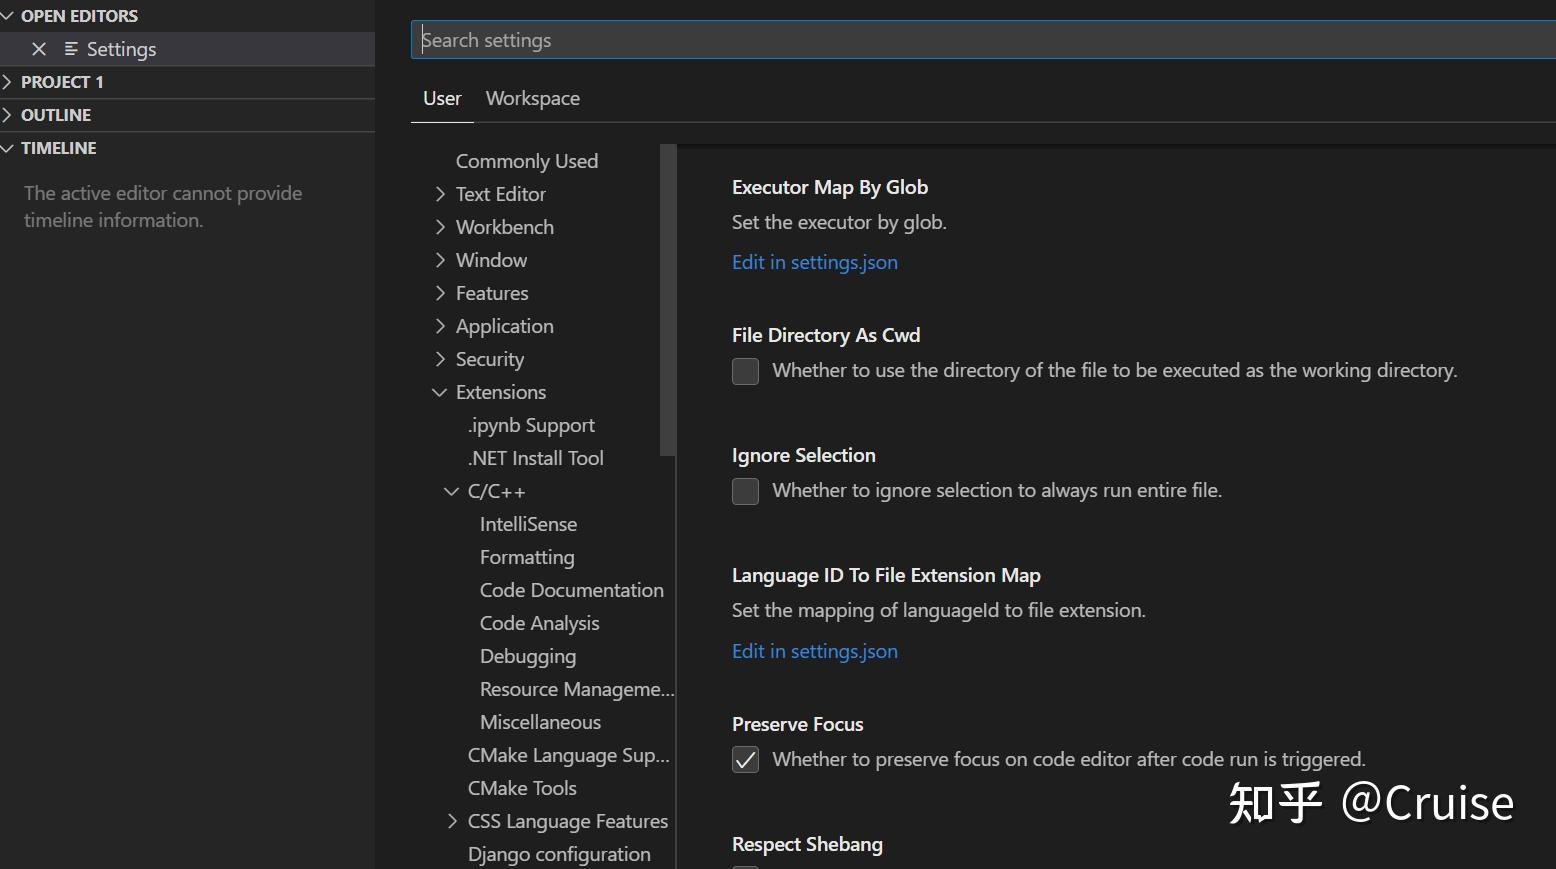Uncheck the Preserve Focus setting
Screen dimensions: 1556x869
click(744, 759)
